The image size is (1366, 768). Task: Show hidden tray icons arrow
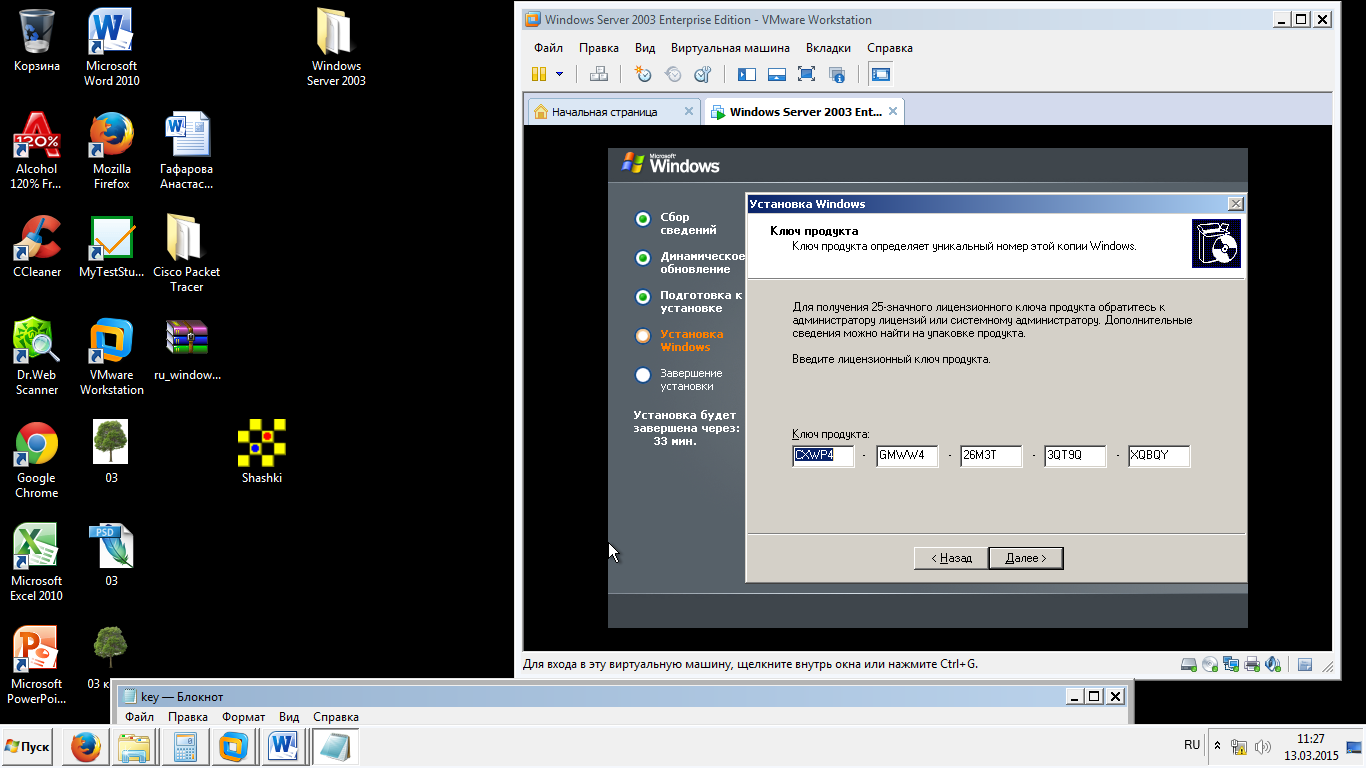coord(1217,746)
